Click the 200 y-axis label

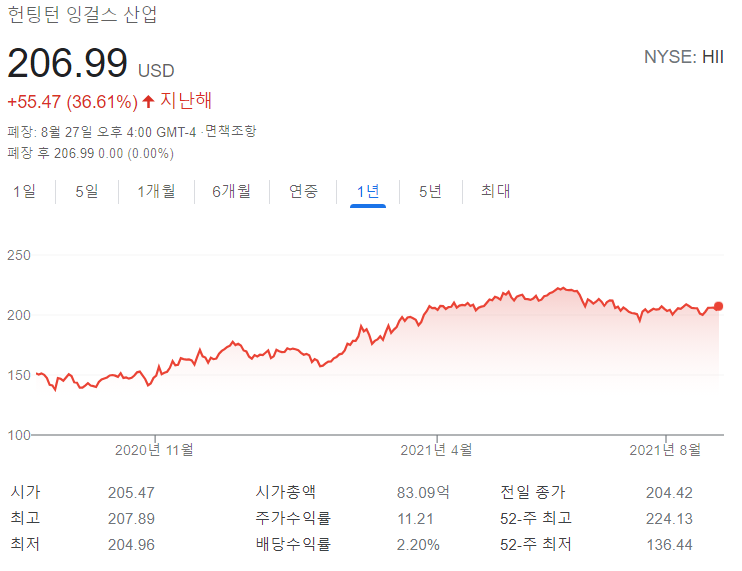(x=18, y=315)
